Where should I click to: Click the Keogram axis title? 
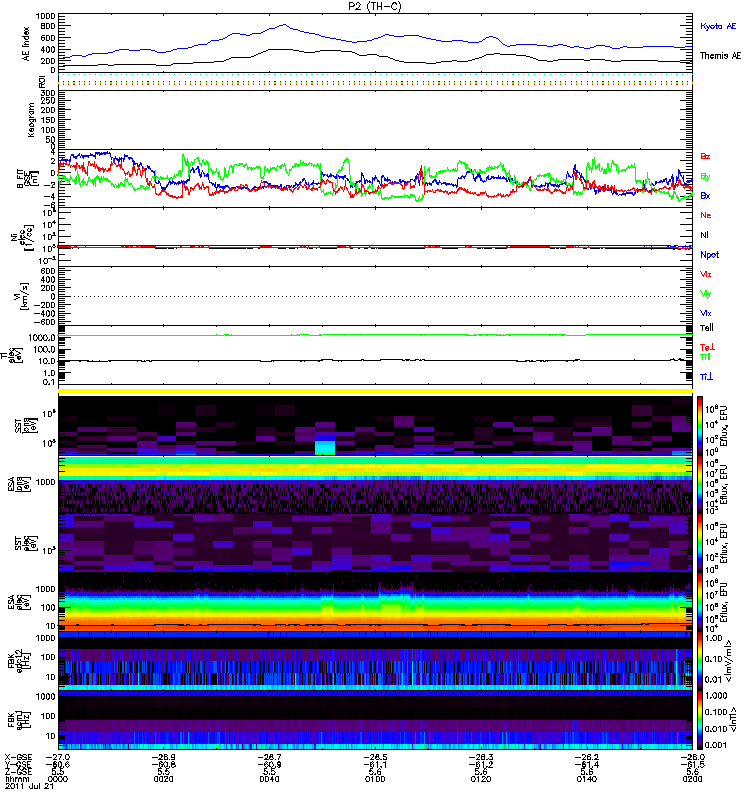click(x=30, y=120)
